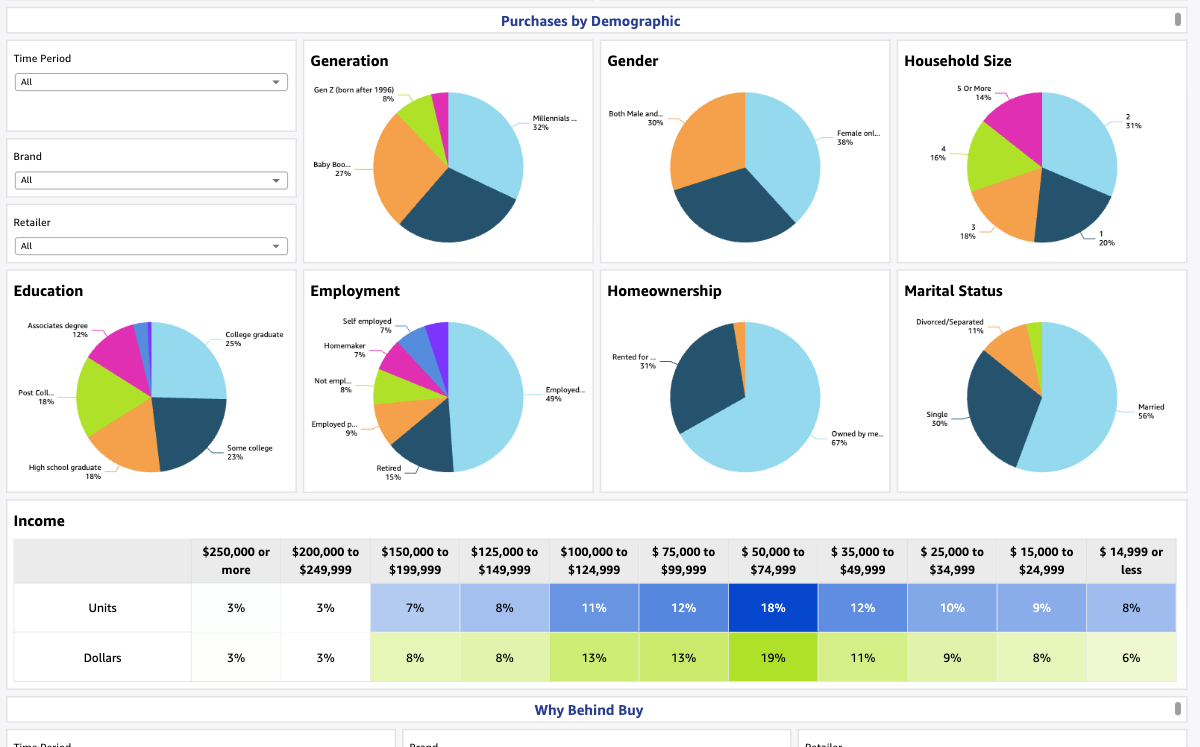Viewport: 1200px width, 747px height.
Task: Click the Purchases by Demographic section title
Action: coord(590,21)
